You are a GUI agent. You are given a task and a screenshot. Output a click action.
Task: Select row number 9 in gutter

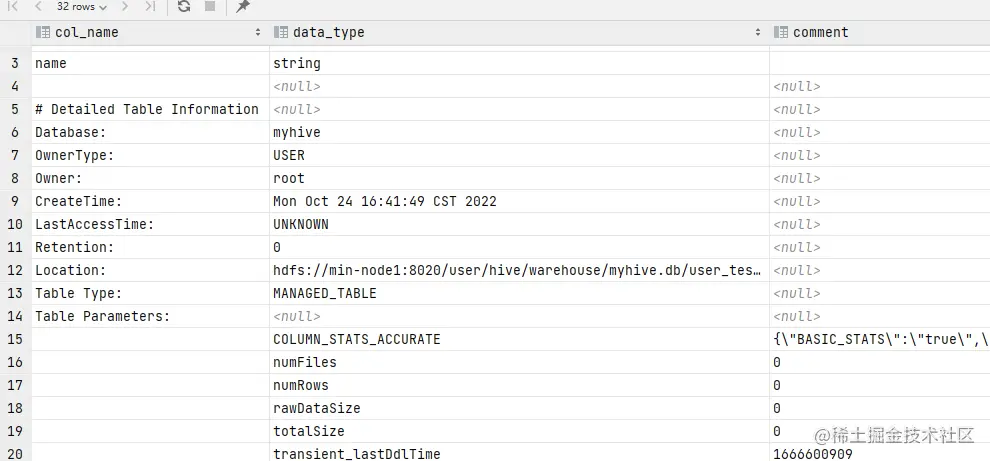[15, 201]
